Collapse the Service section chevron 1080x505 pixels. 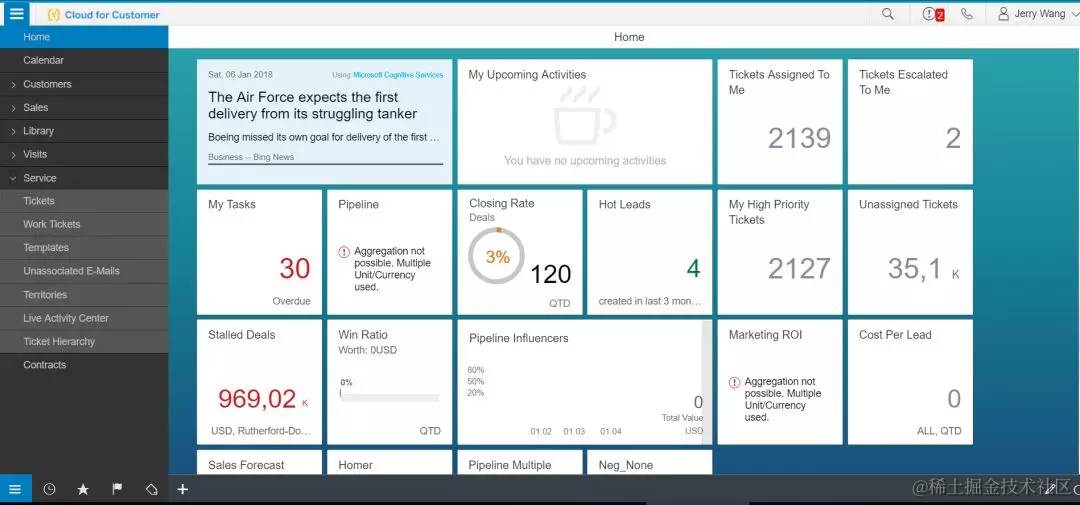(13, 178)
